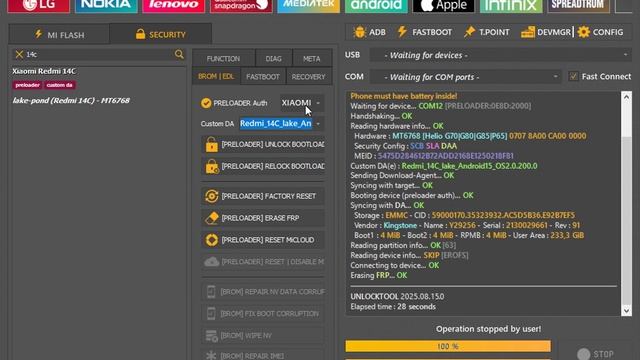
Task: Open the Infinix brand tab
Action: point(511,6)
